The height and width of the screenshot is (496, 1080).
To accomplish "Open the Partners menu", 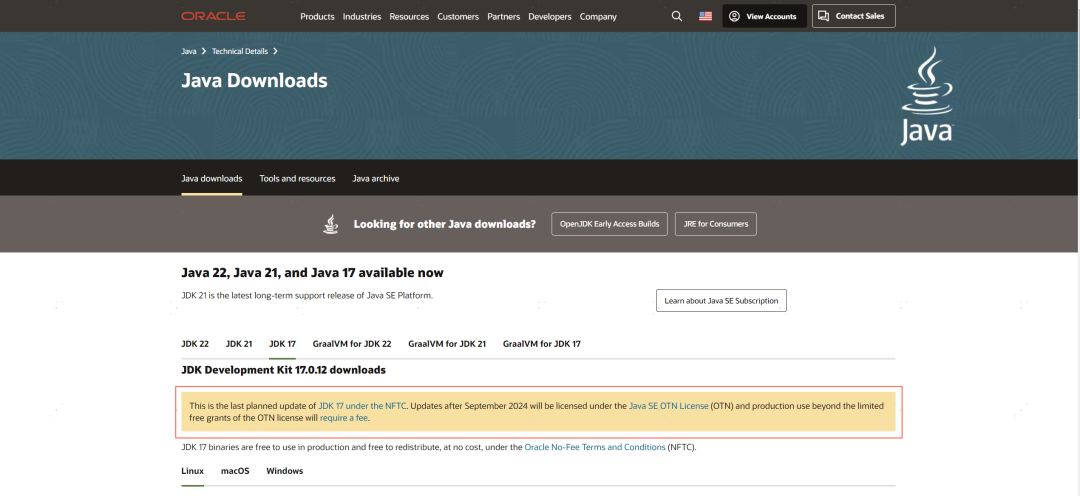I will pos(503,17).
